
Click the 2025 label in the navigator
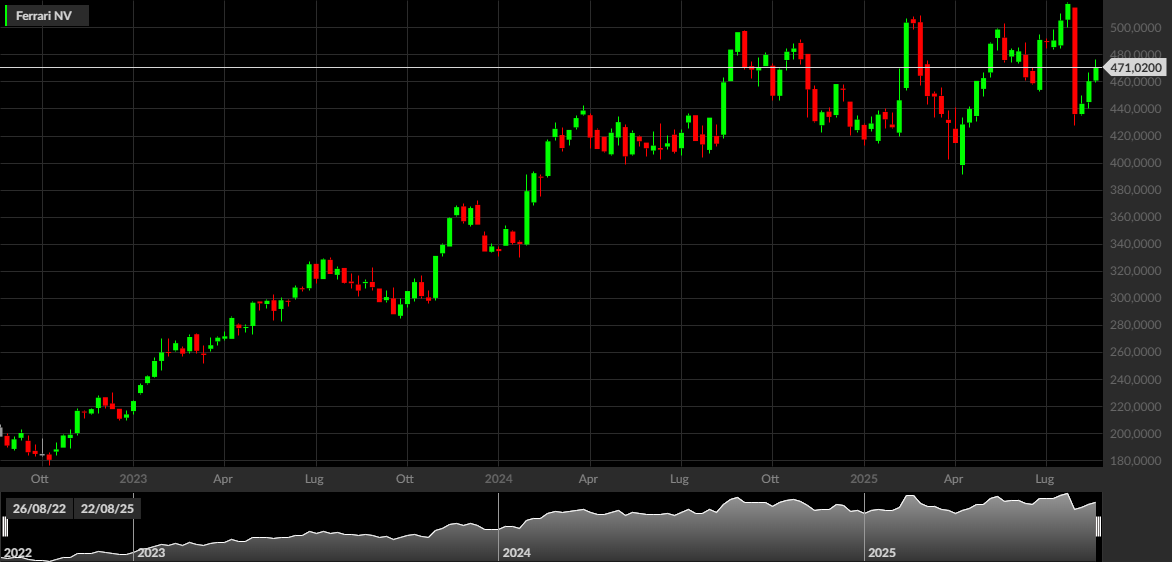(881, 554)
